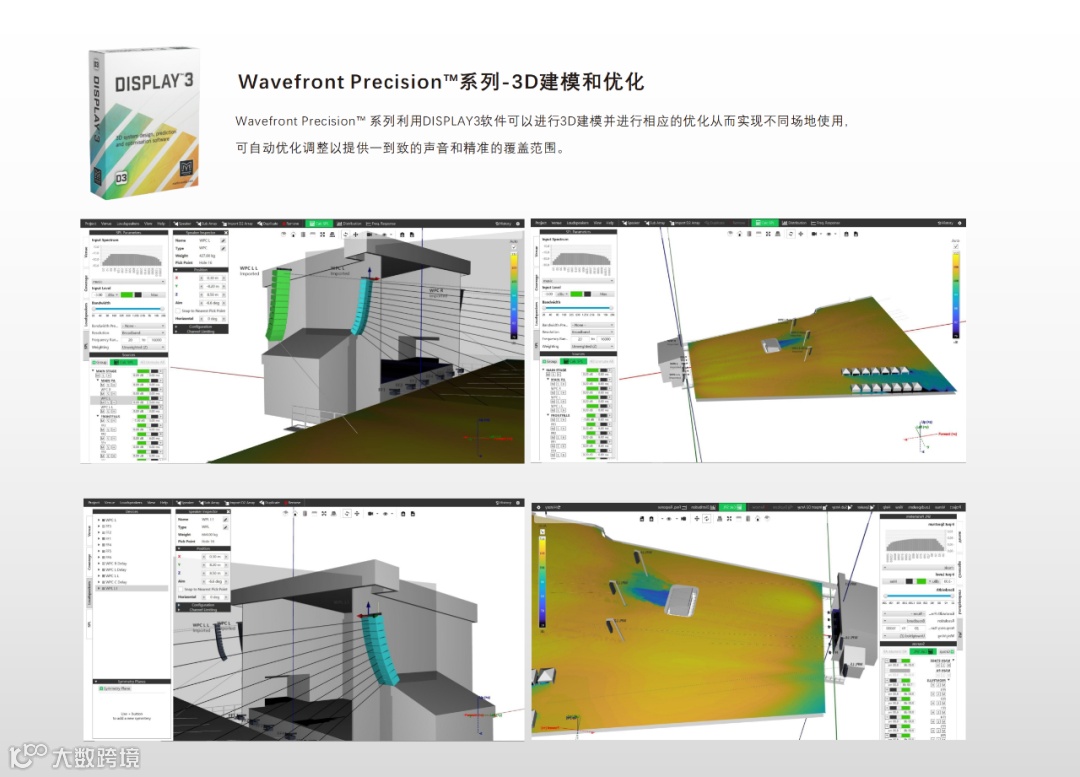Open Project menu in wide heatmap window
Viewport: 1080px width, 777px height.
pos(541,223)
